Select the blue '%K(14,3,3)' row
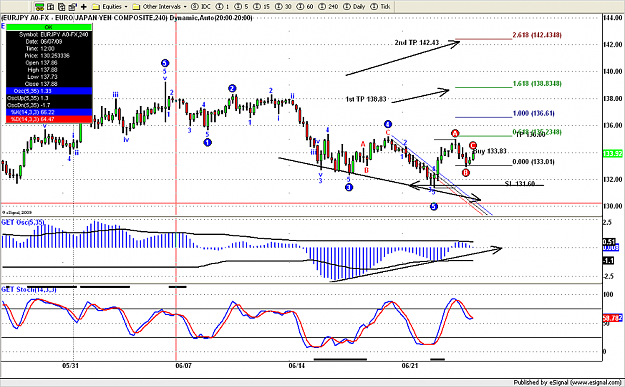Viewport: 625px width, 387px height. tap(49, 112)
